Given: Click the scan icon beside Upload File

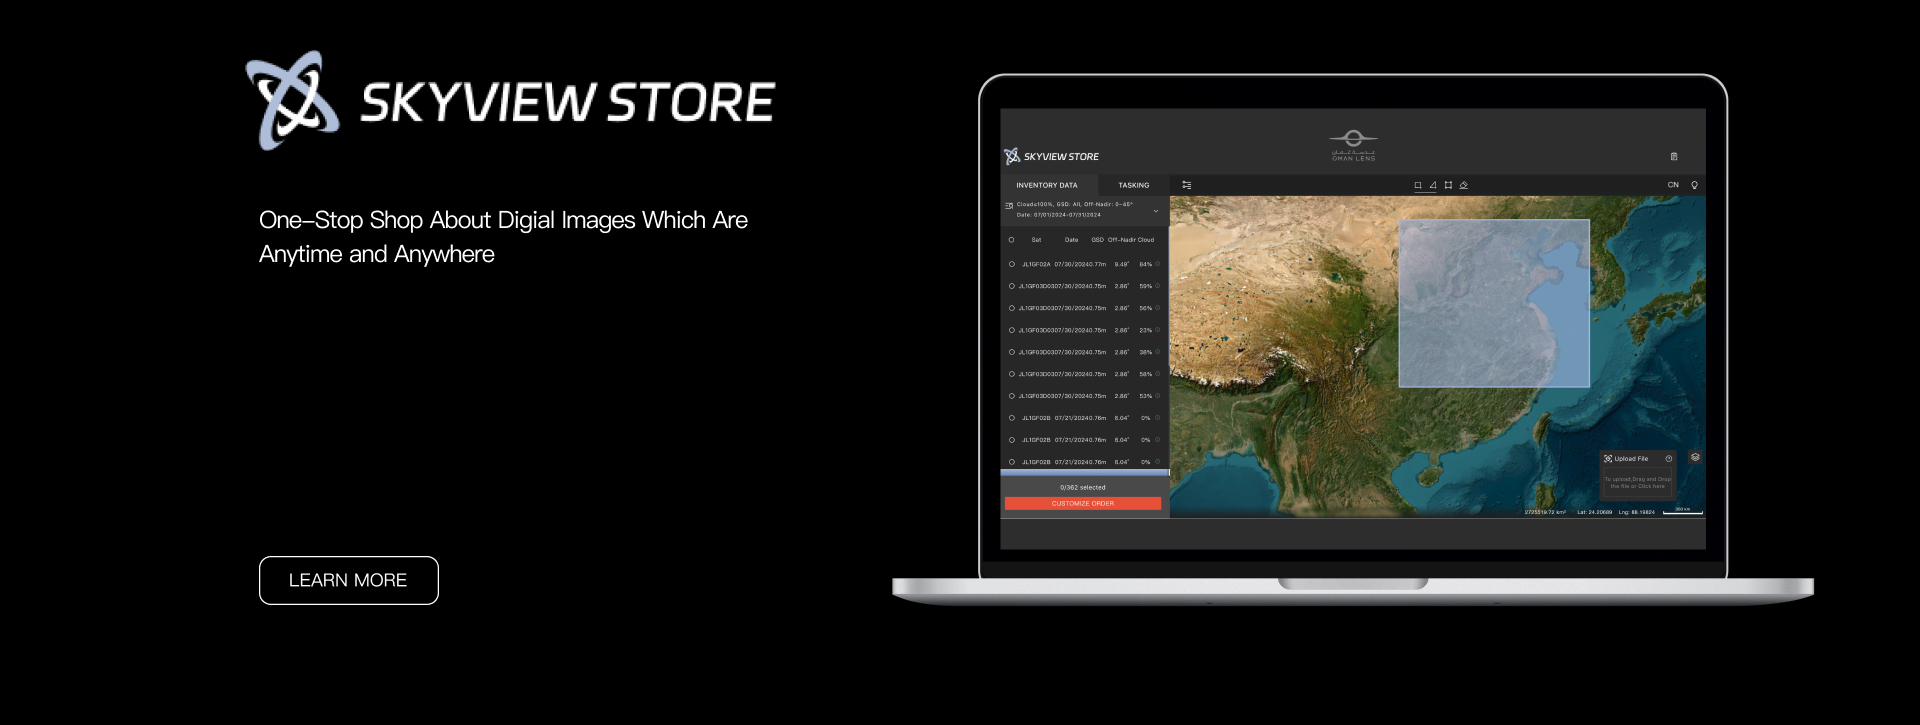Looking at the screenshot, I should tap(1608, 459).
